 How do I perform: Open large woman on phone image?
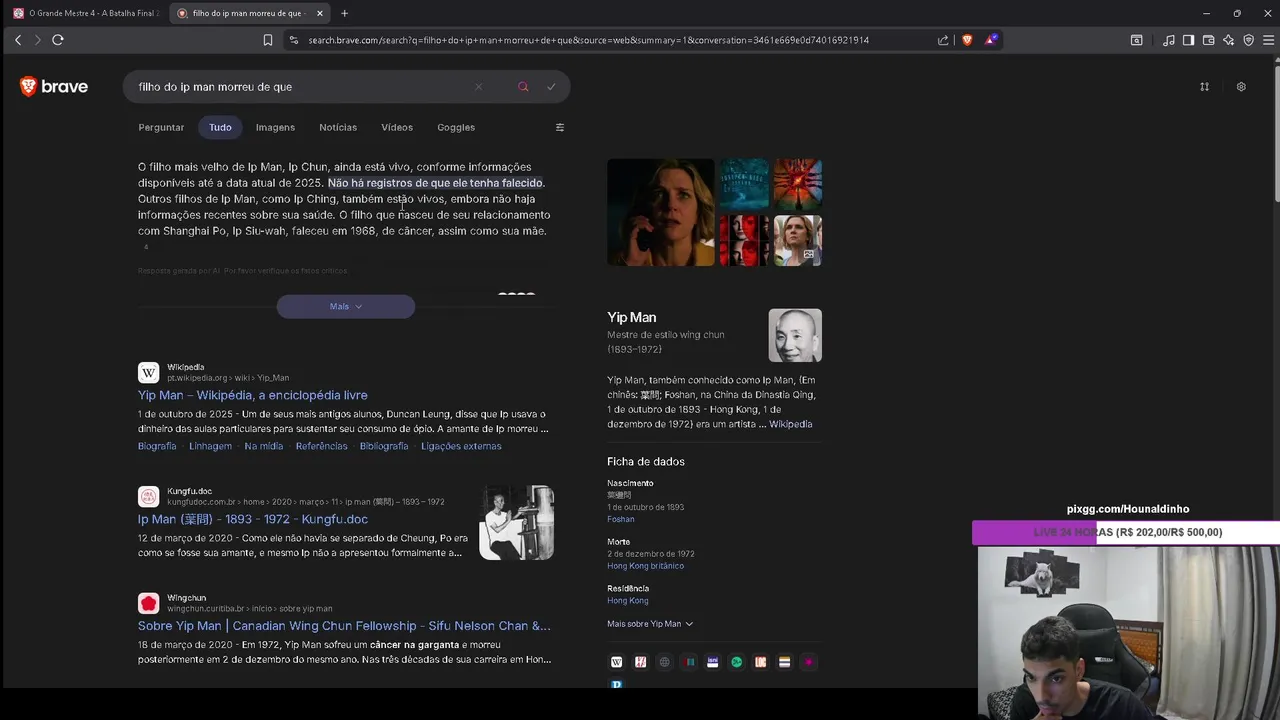click(661, 212)
